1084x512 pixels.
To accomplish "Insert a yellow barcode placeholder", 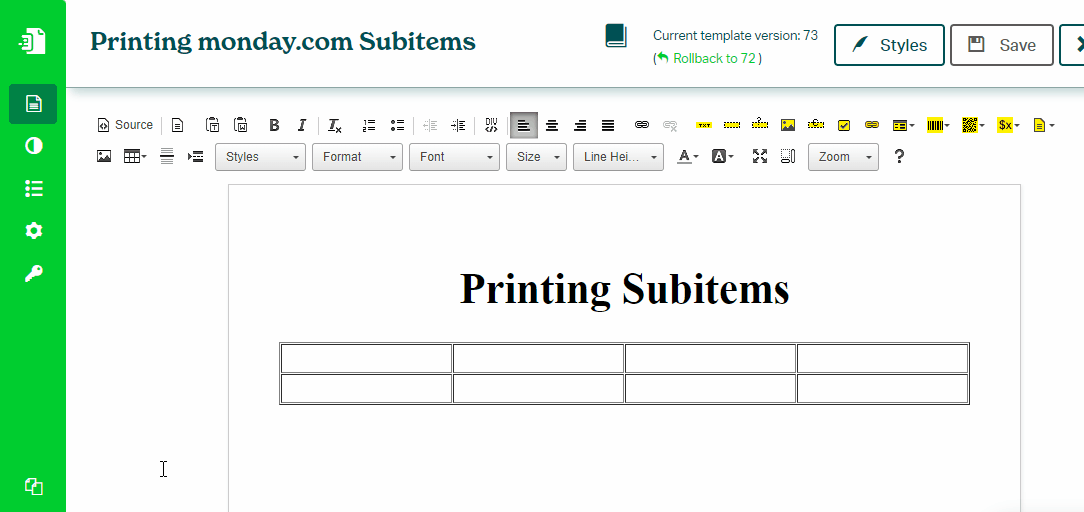I will [935, 125].
